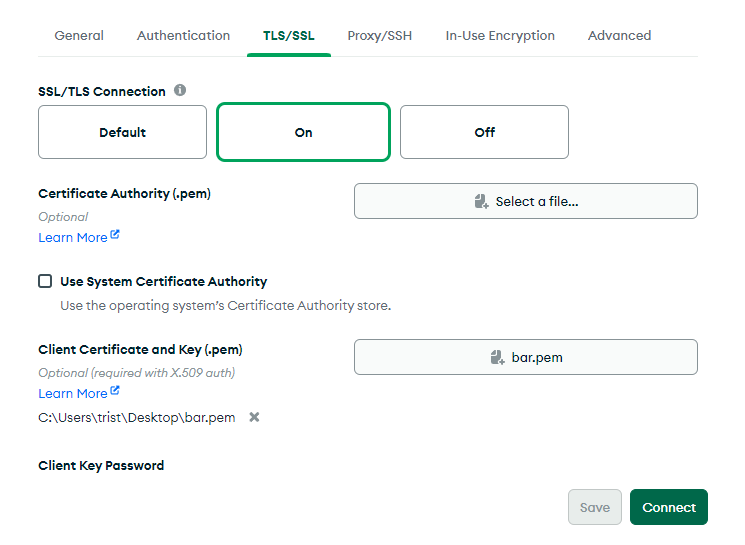Open external link icon beside Client Certificate Learn More
The width and height of the screenshot is (745, 545).
click(x=115, y=392)
